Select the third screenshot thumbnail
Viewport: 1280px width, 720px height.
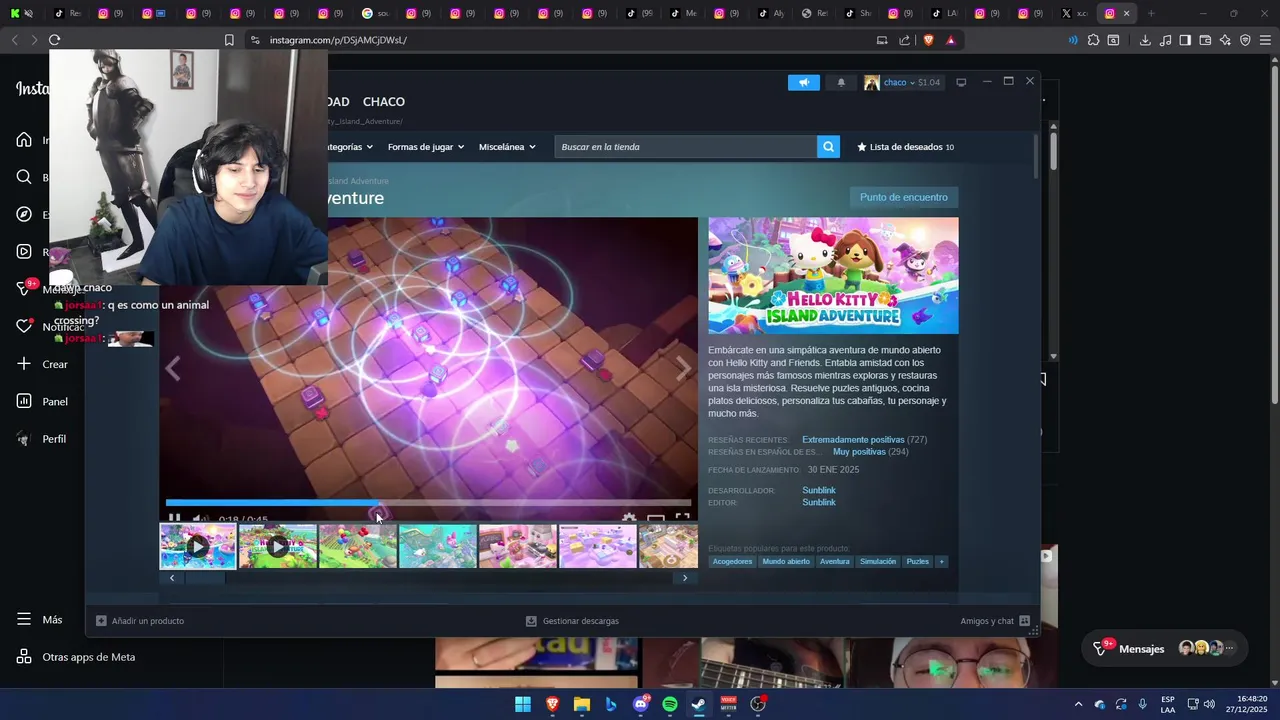358,546
